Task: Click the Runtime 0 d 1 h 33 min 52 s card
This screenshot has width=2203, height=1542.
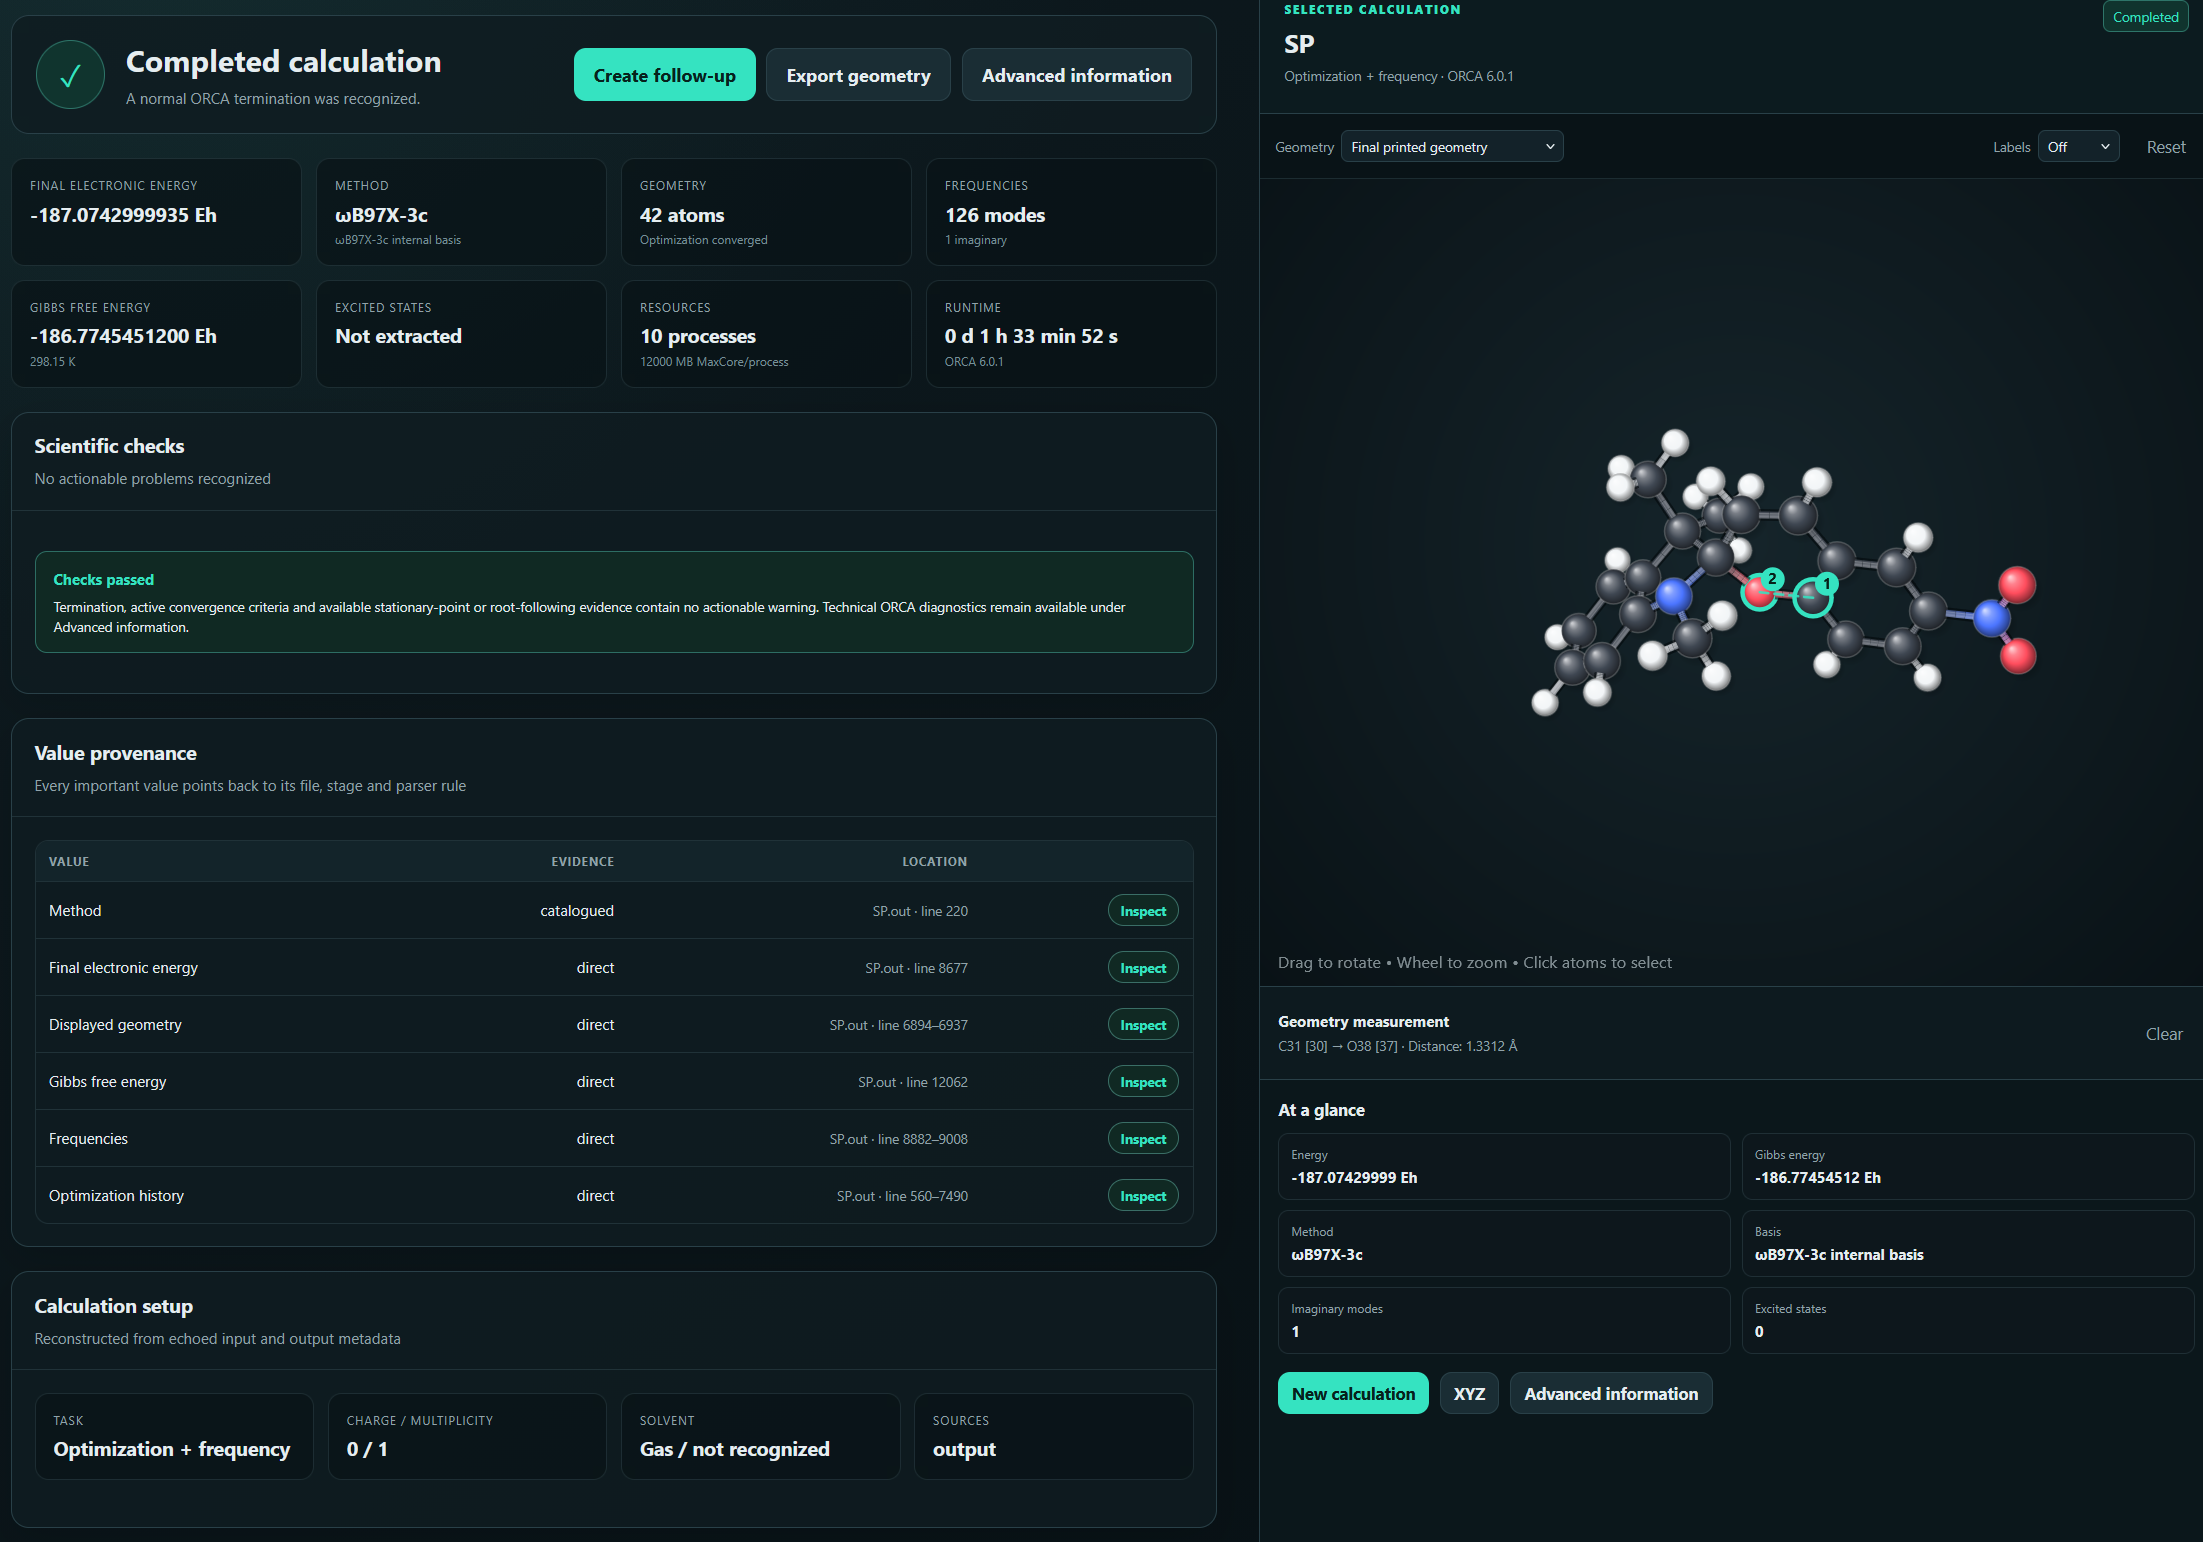Action: click(x=1071, y=334)
